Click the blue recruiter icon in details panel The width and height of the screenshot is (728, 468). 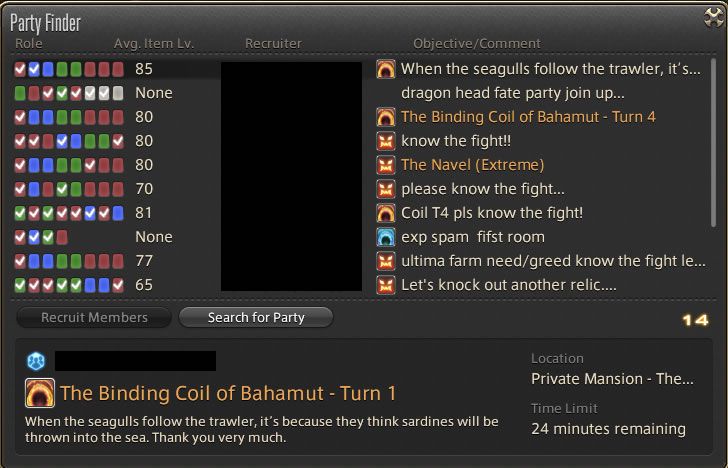[35, 361]
